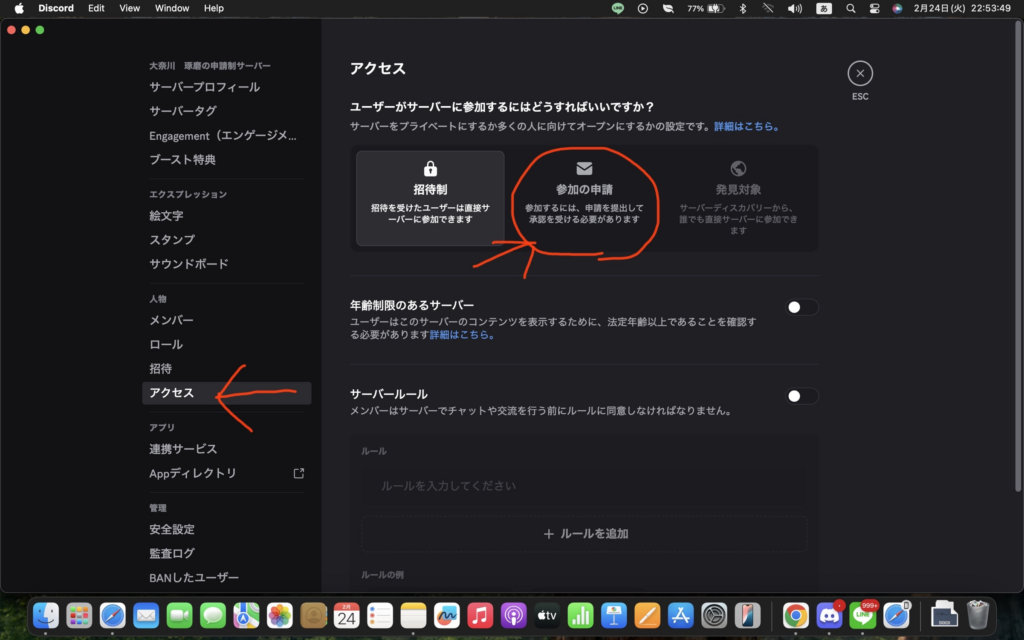Click the volume icon in menu bar
Viewport: 1024px width, 640px height.
[x=795, y=8]
